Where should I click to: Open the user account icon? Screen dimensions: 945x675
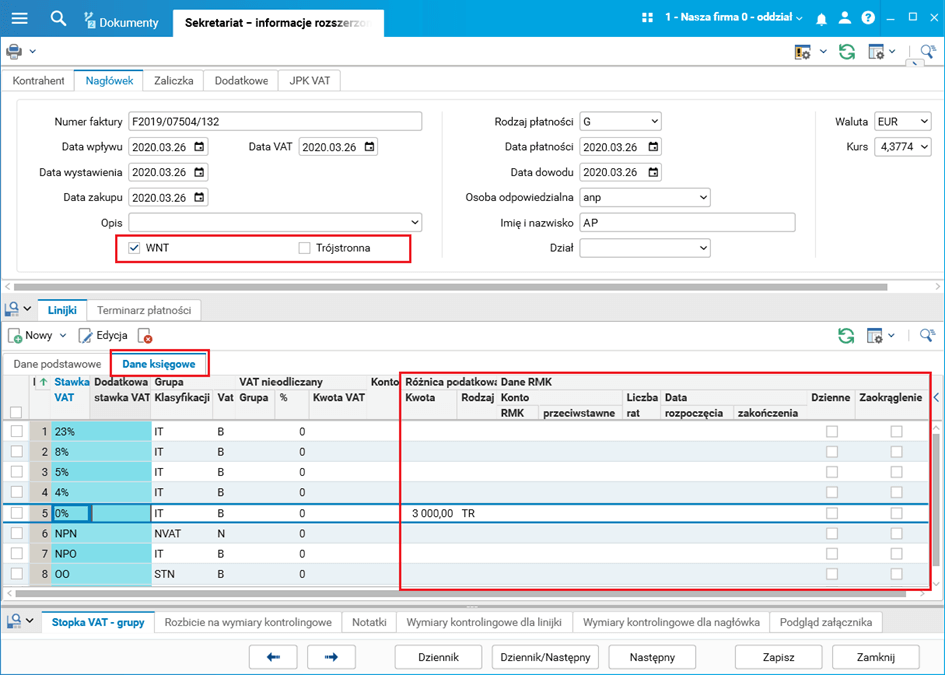(844, 19)
